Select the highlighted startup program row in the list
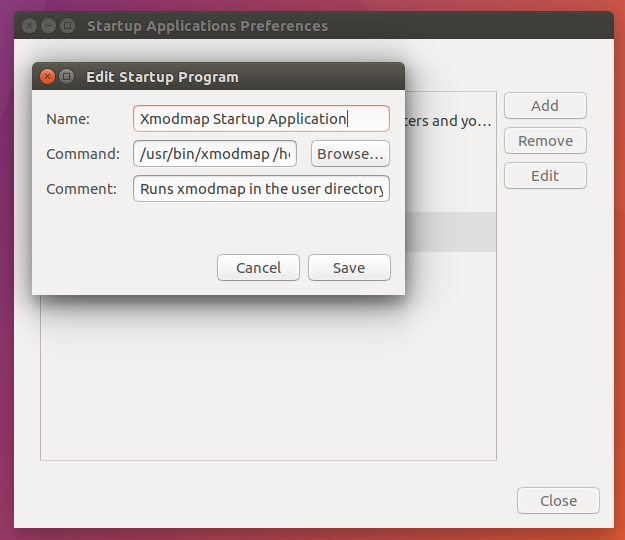 [x=450, y=232]
